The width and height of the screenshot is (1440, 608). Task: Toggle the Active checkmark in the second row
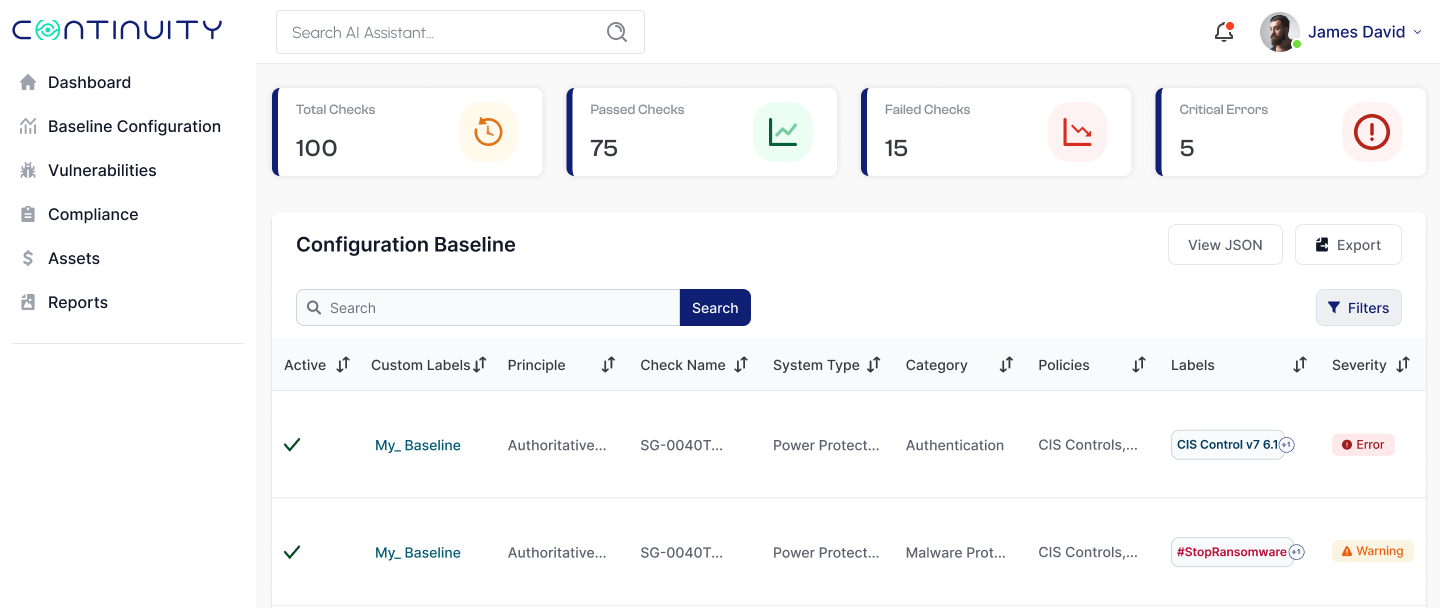click(292, 552)
